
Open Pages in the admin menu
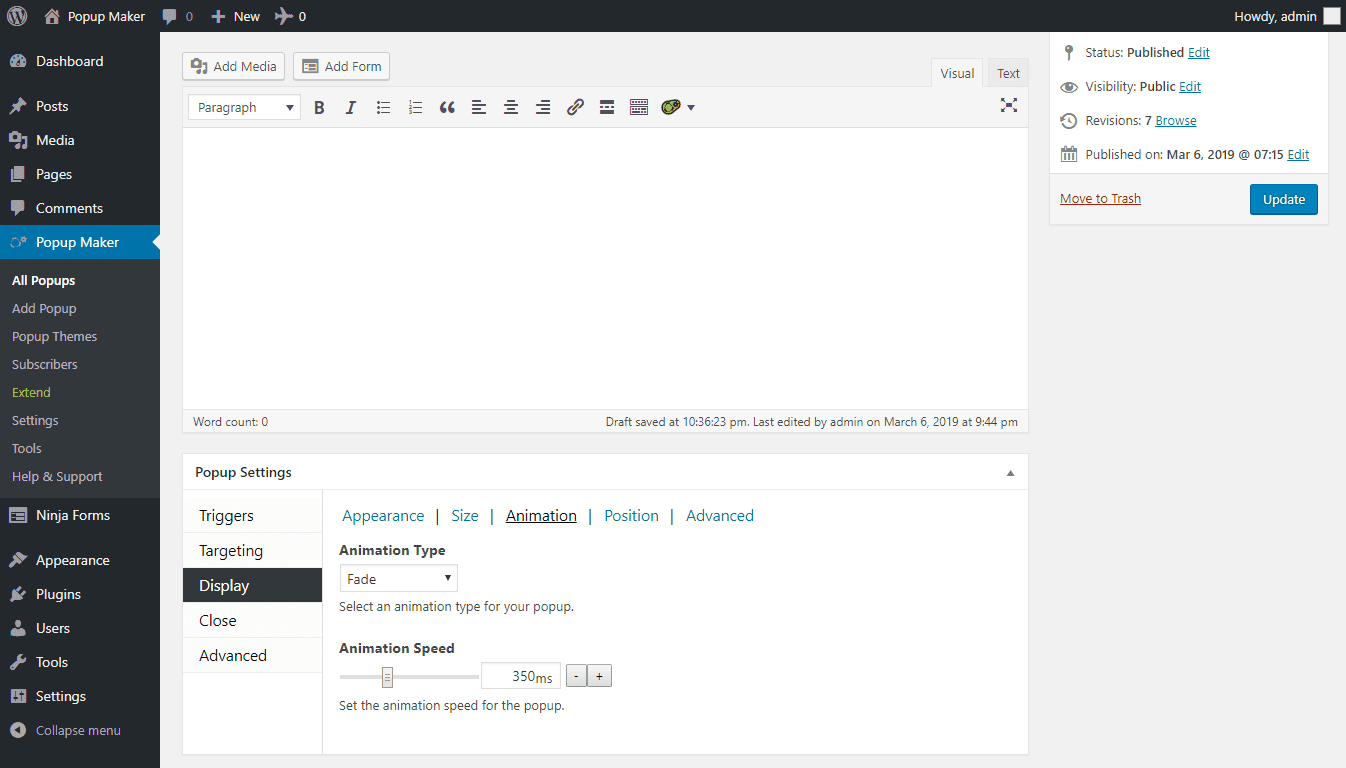(80, 174)
